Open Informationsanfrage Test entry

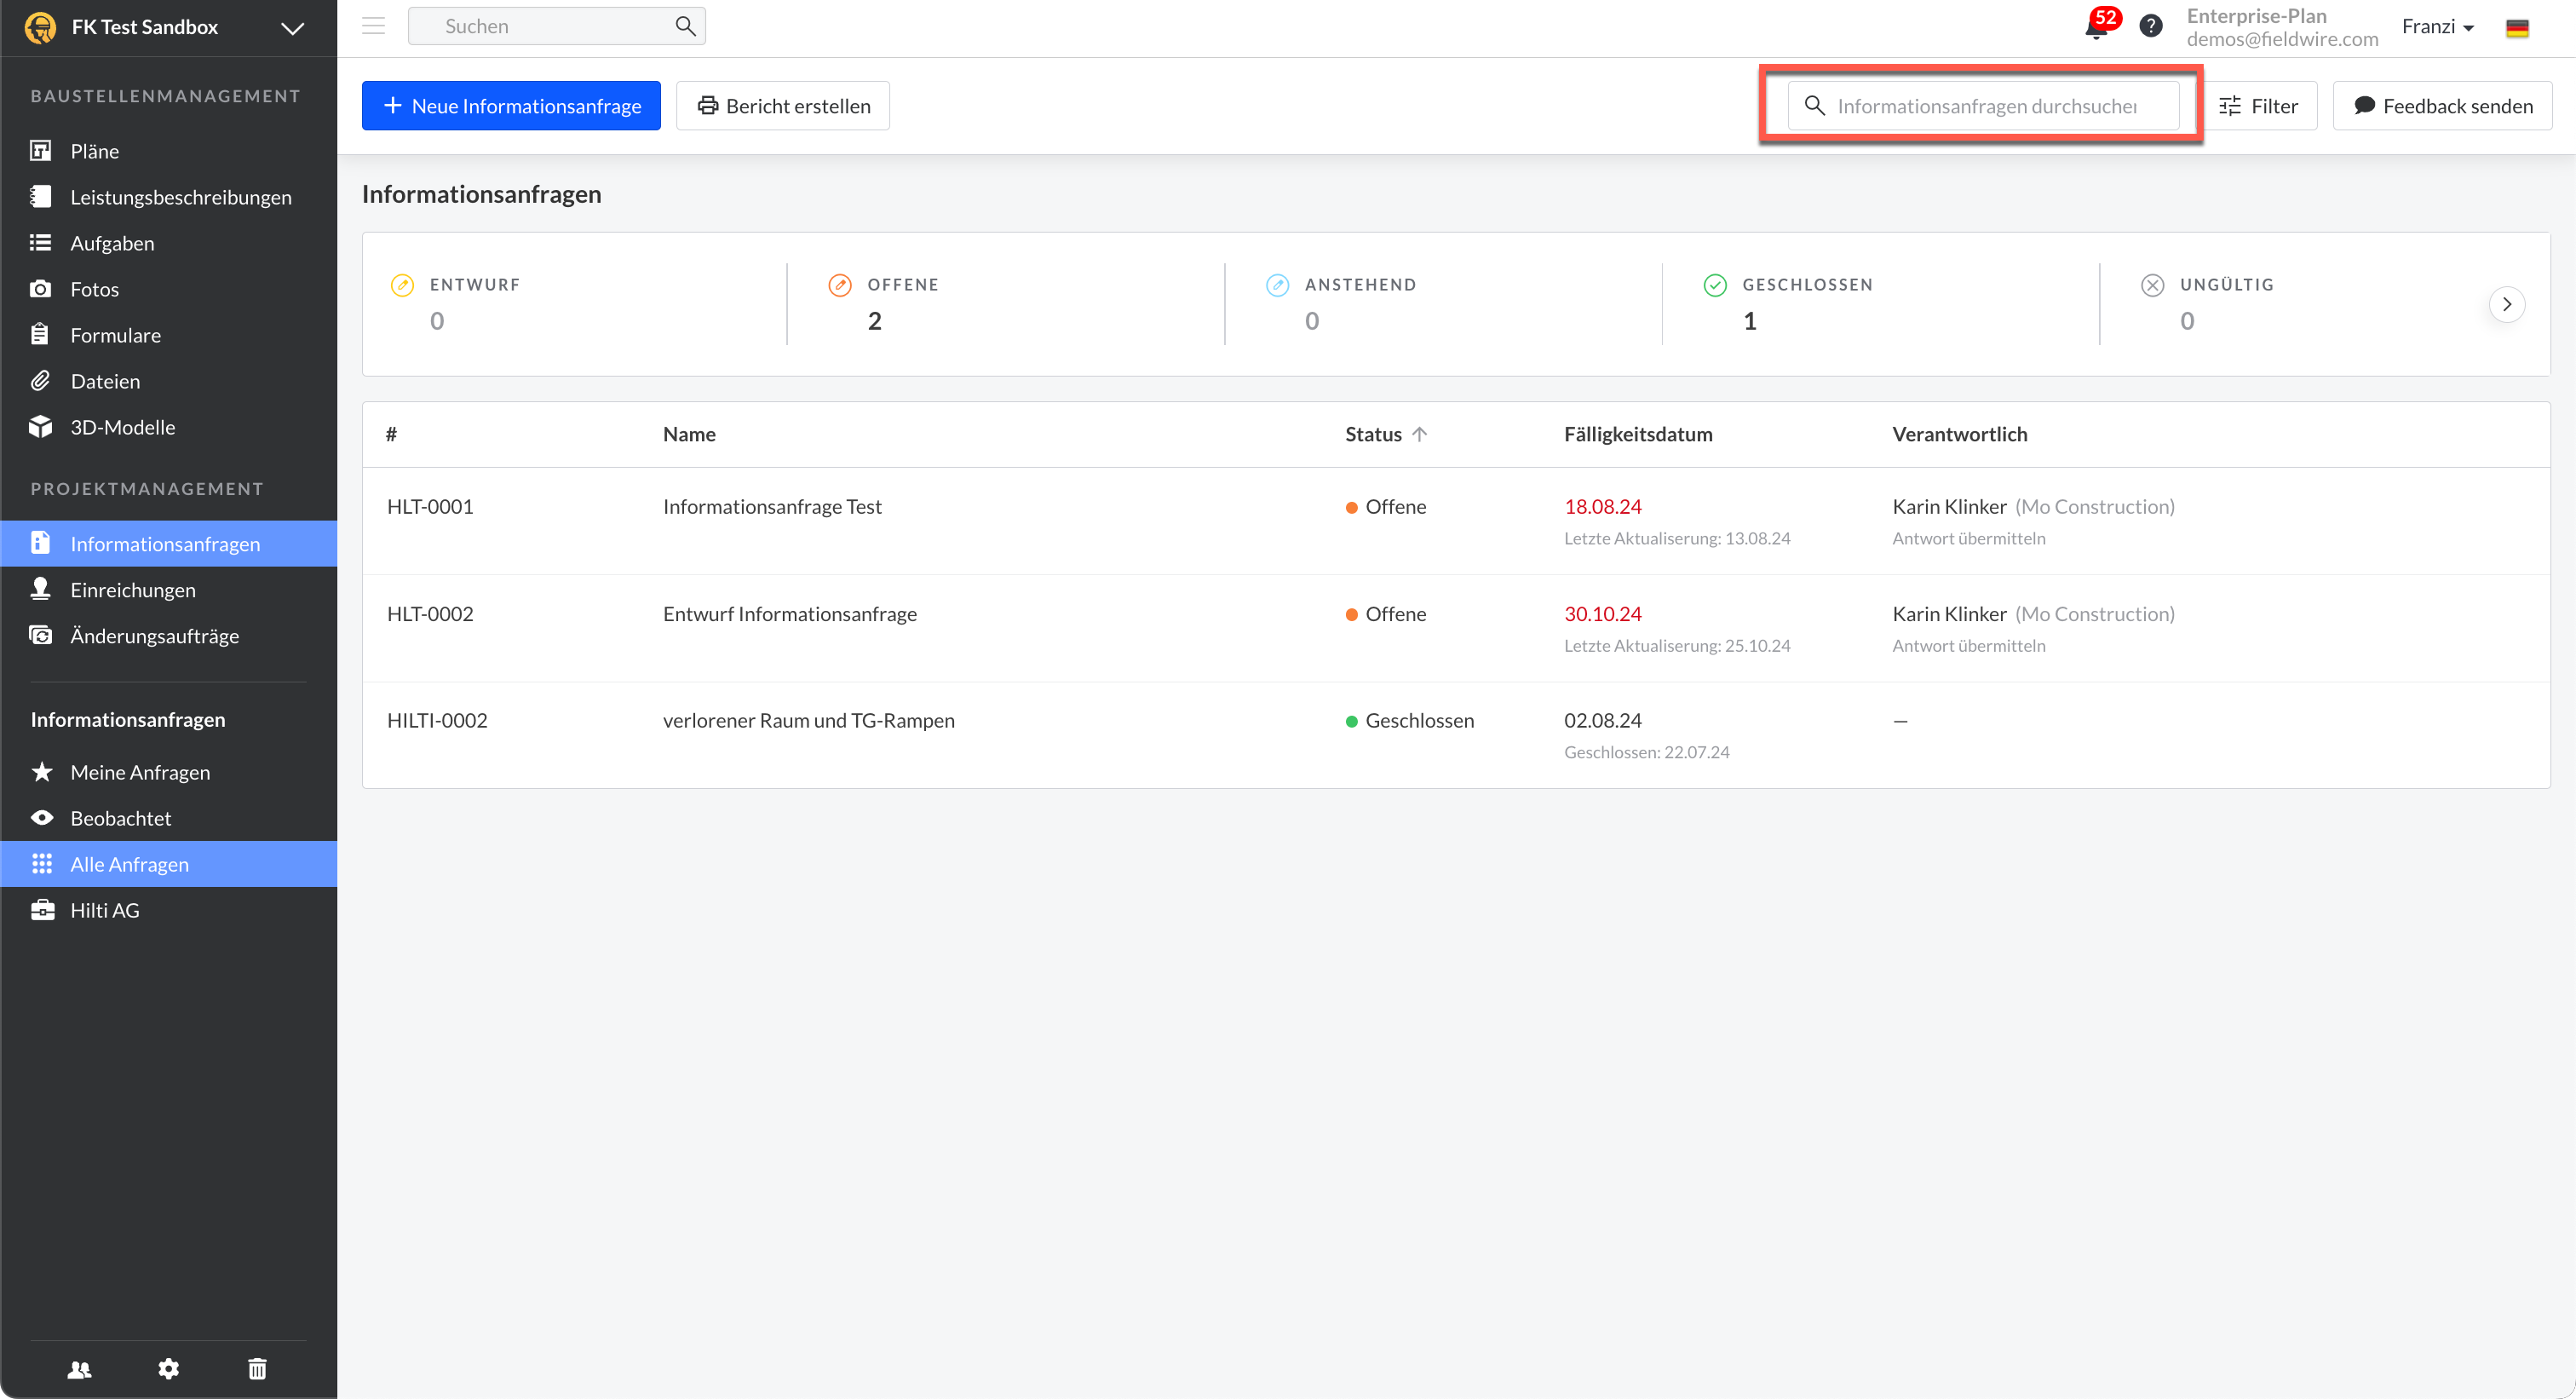pyautogui.click(x=772, y=507)
